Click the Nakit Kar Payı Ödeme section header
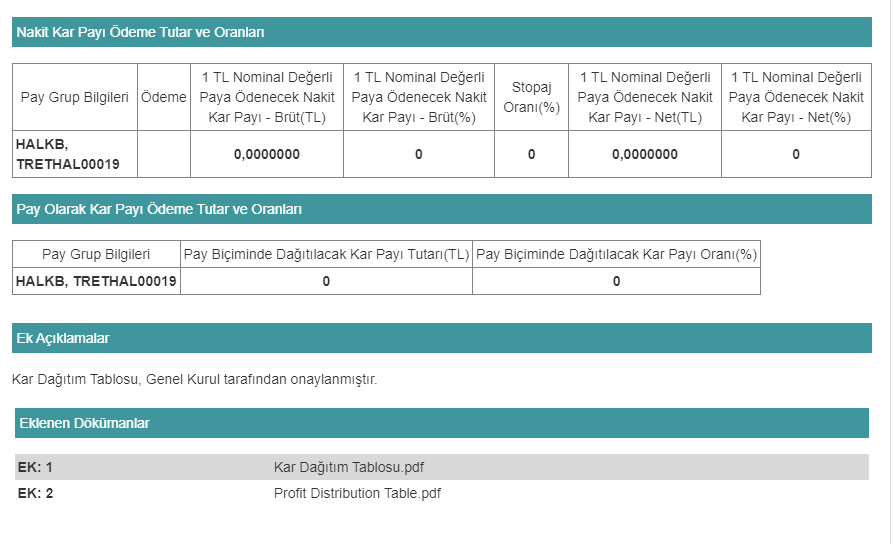 141,32
